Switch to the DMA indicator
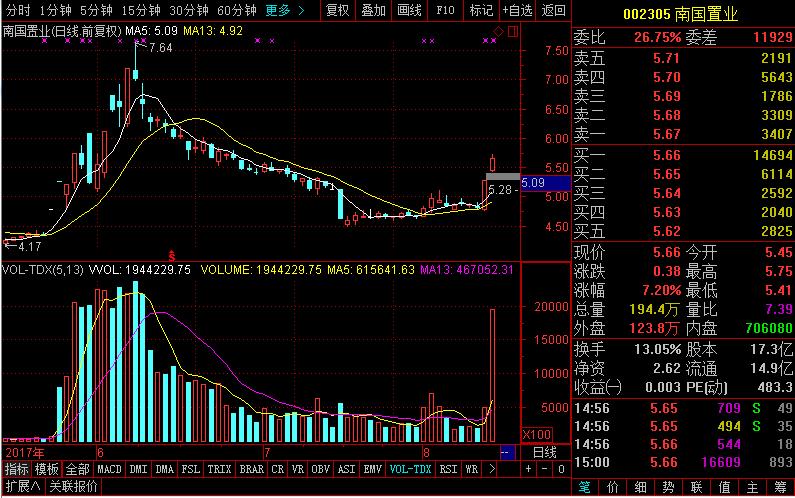The width and height of the screenshot is (795, 498). coord(164,469)
